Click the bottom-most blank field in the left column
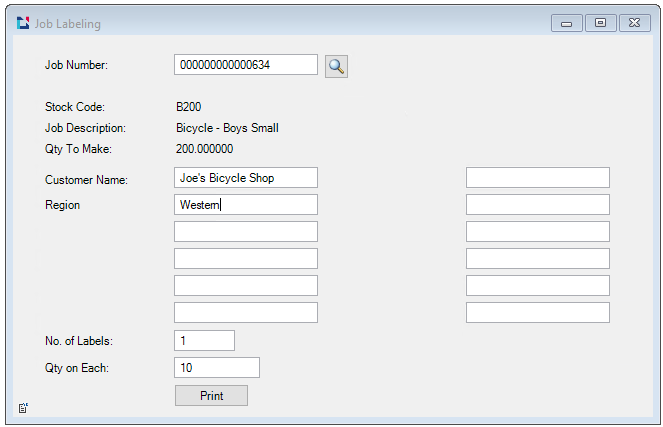 tap(246, 312)
